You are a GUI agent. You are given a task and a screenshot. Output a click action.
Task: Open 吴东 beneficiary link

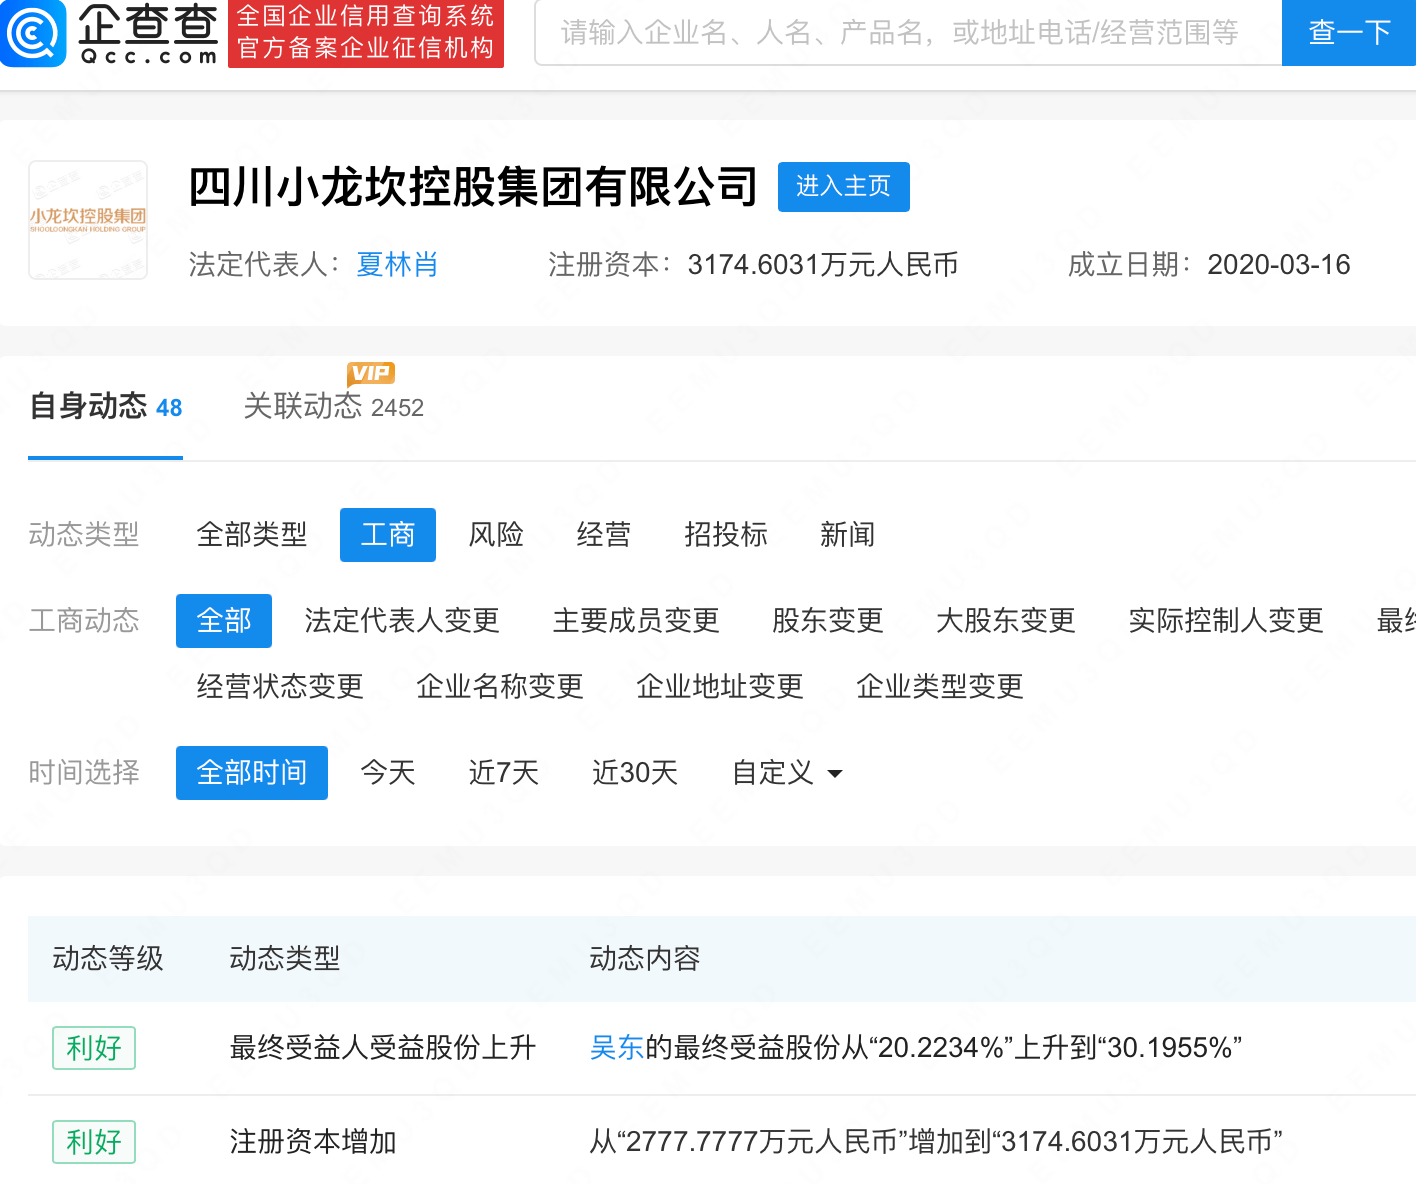click(617, 1048)
